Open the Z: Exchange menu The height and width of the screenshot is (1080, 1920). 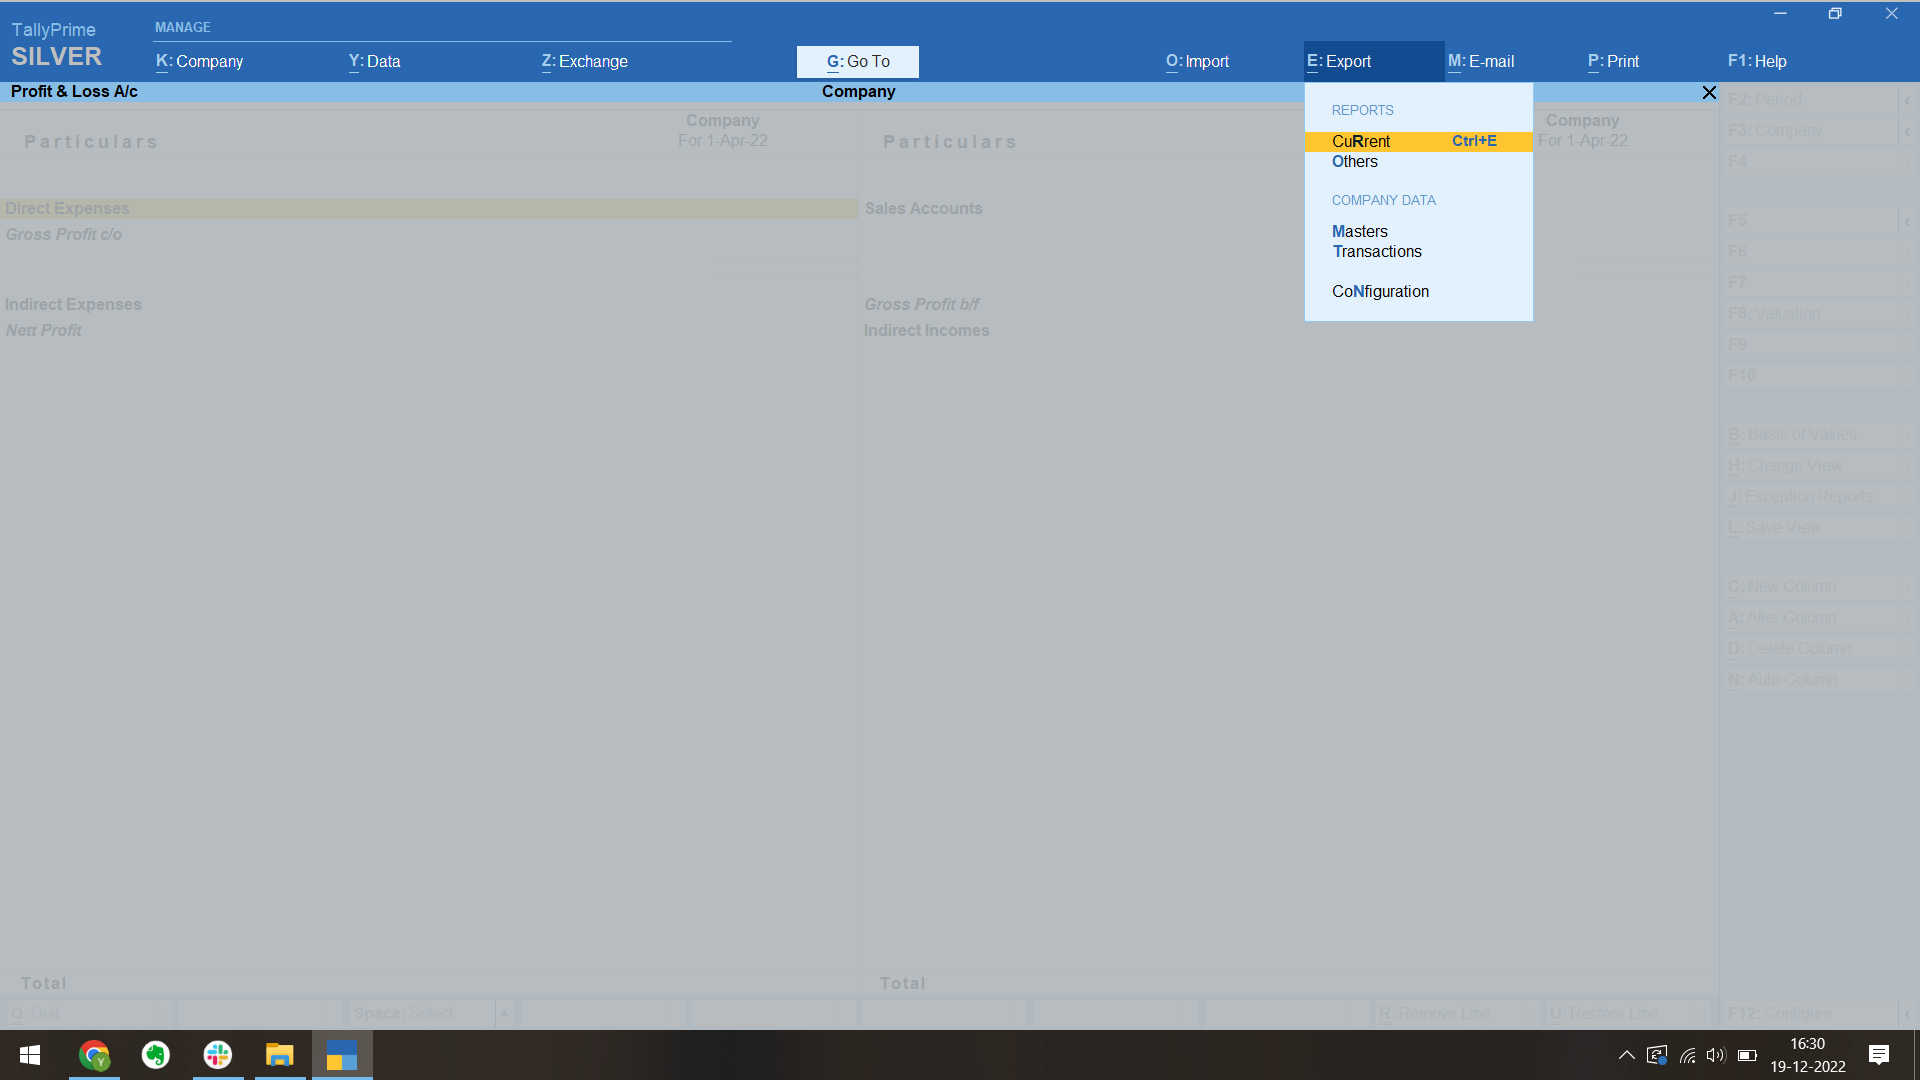pos(584,61)
